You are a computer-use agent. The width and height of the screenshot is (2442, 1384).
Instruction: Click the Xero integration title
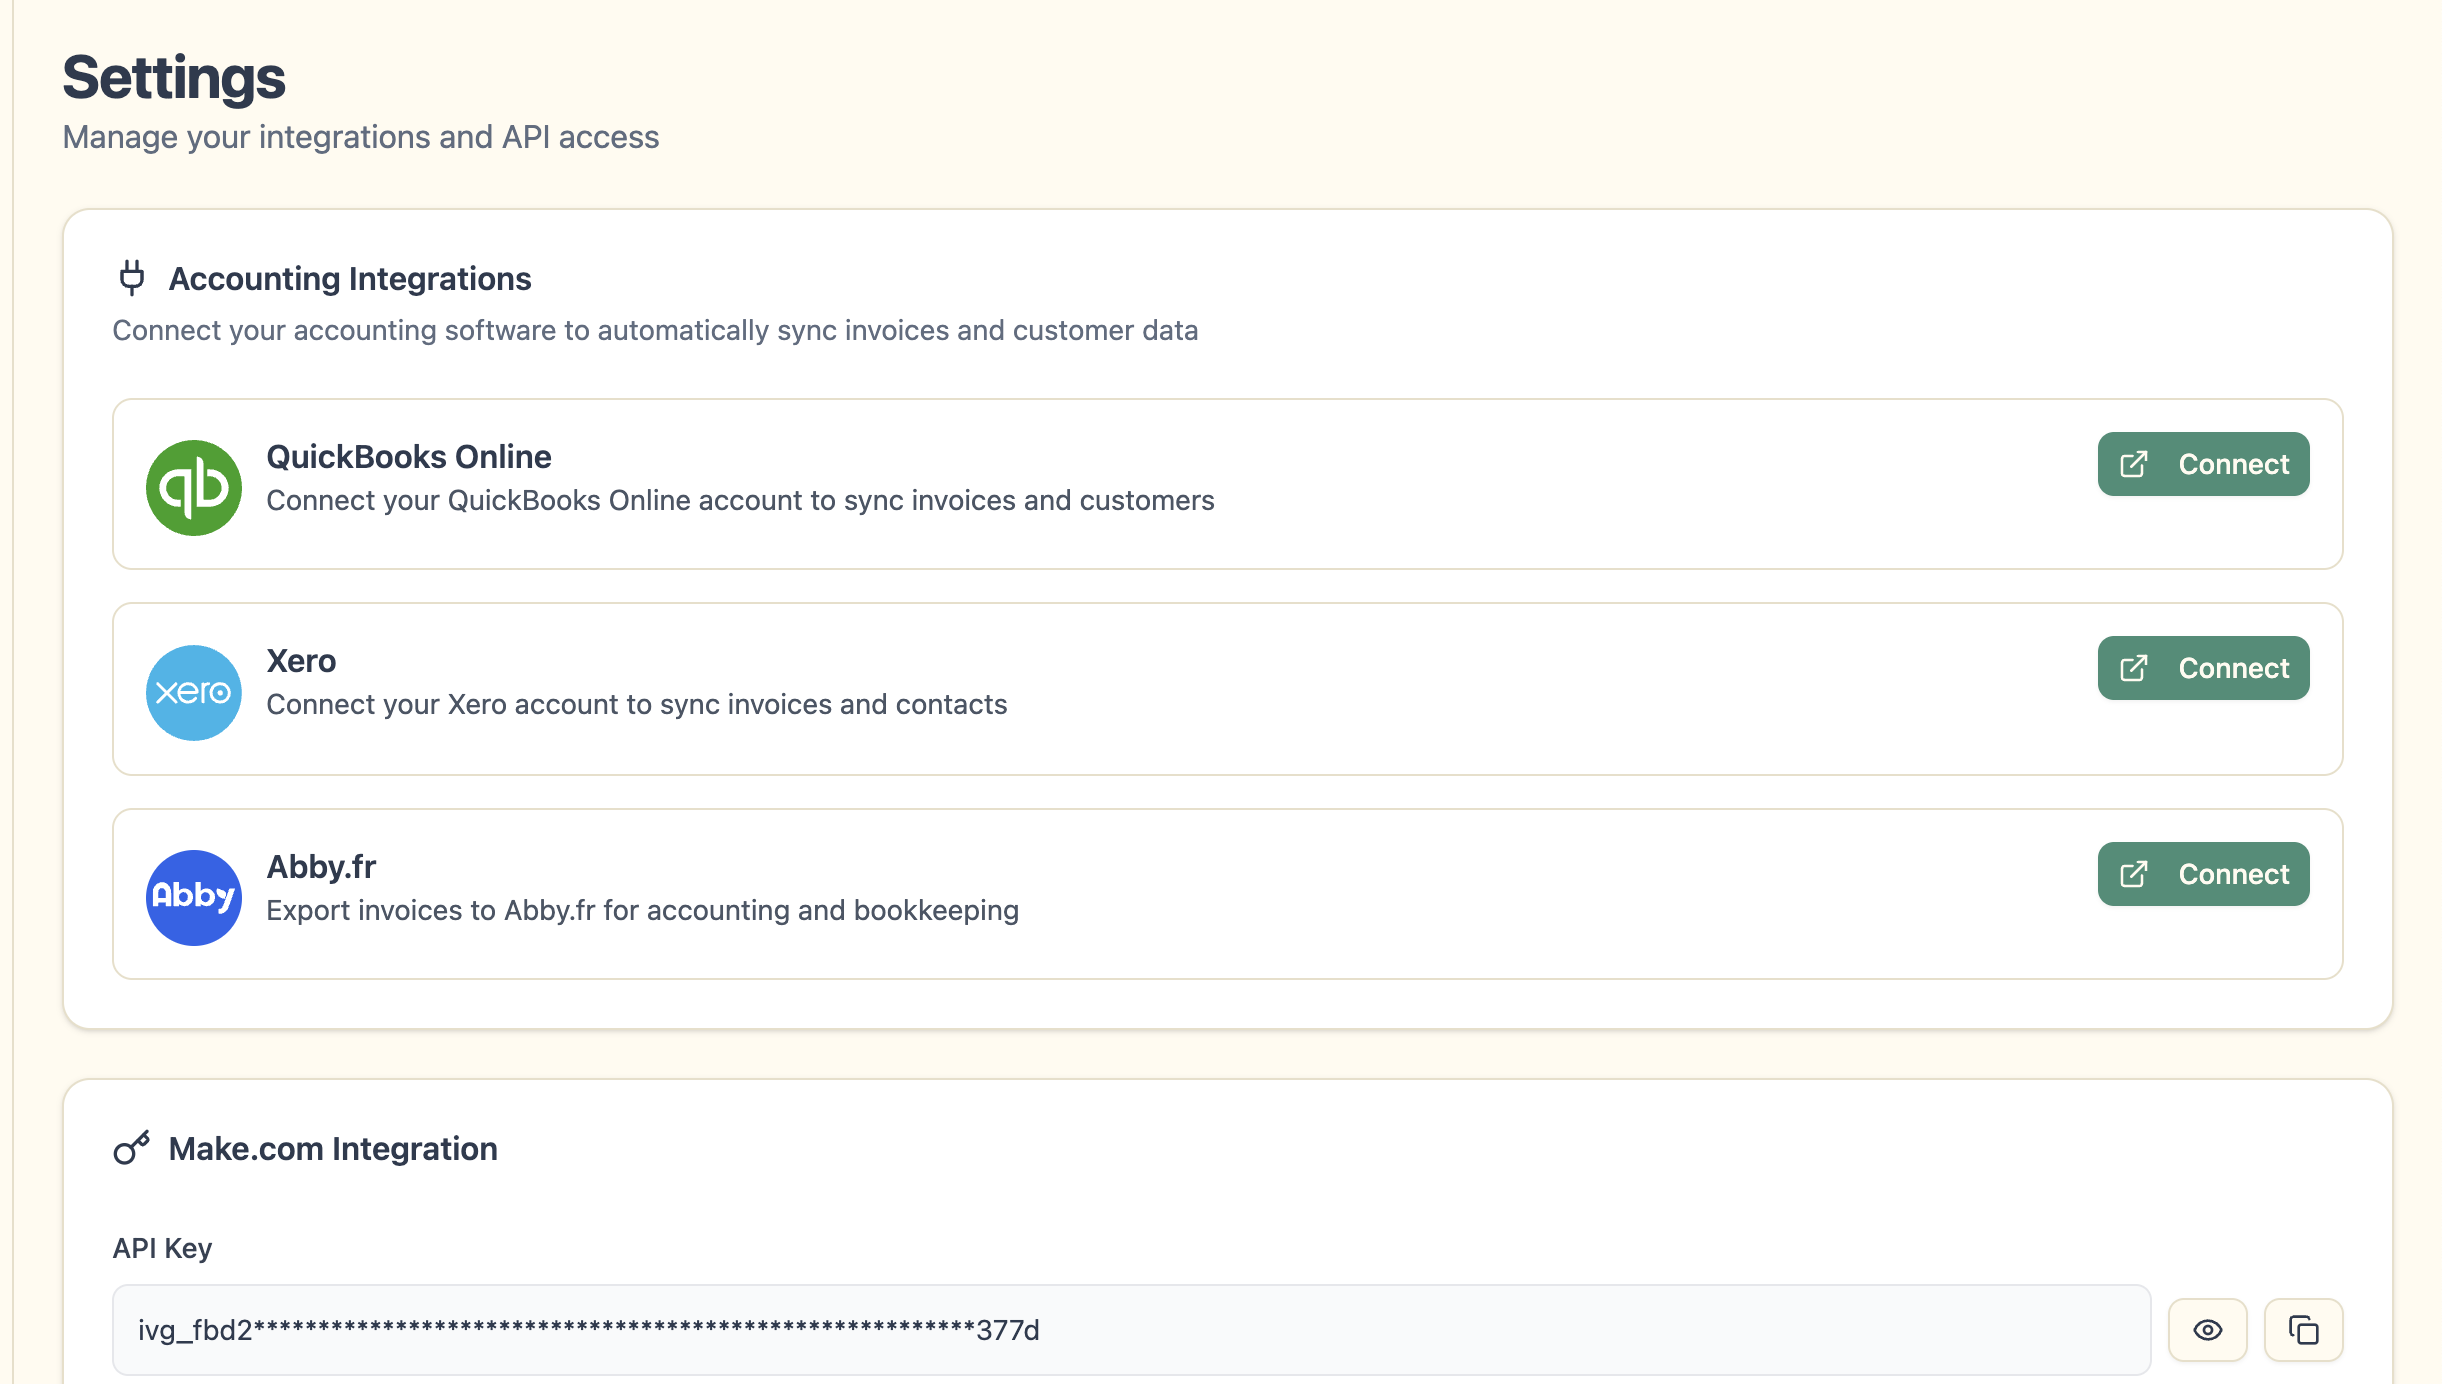pyautogui.click(x=301, y=661)
